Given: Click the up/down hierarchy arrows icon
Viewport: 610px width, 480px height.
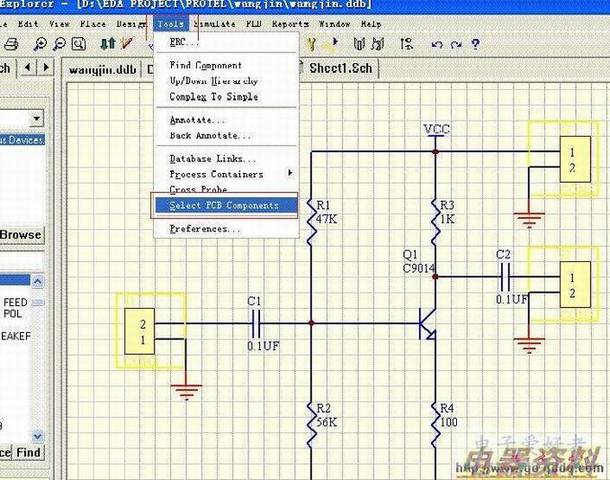Looking at the screenshot, I should pyautogui.click(x=108, y=44).
